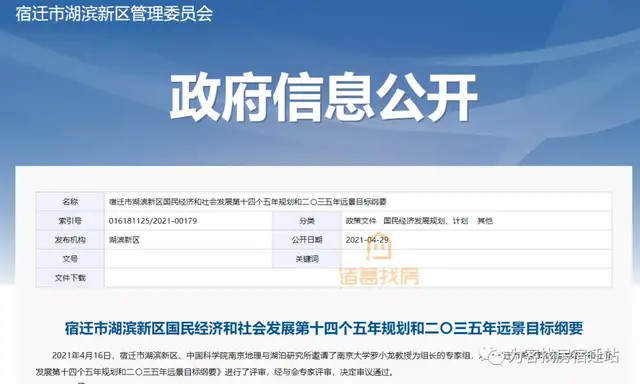This screenshot has width=640, height=384.
Task: Click 国民经济发展规划、计划 category value
Action: [426, 221]
